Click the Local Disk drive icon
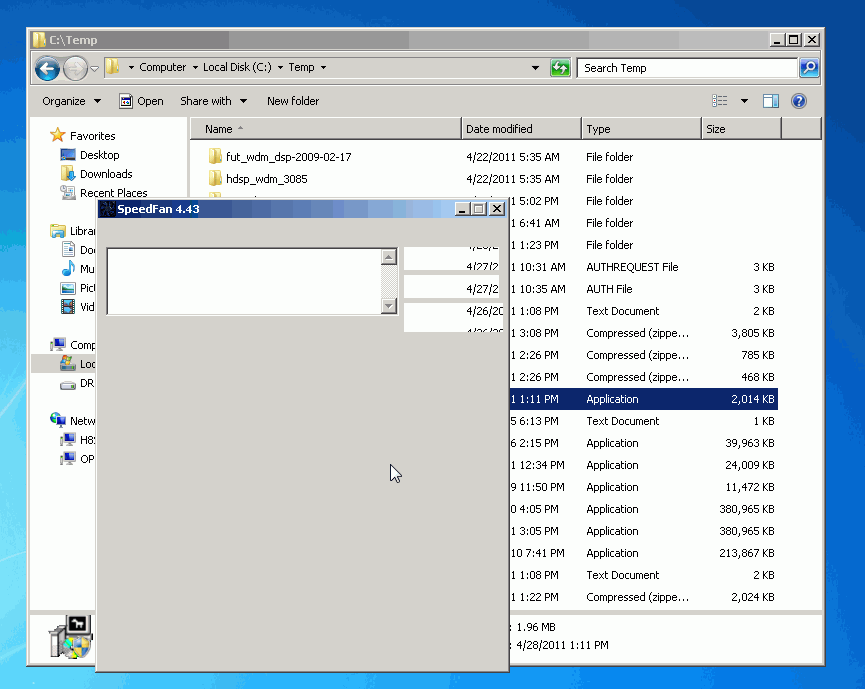 coord(68,364)
